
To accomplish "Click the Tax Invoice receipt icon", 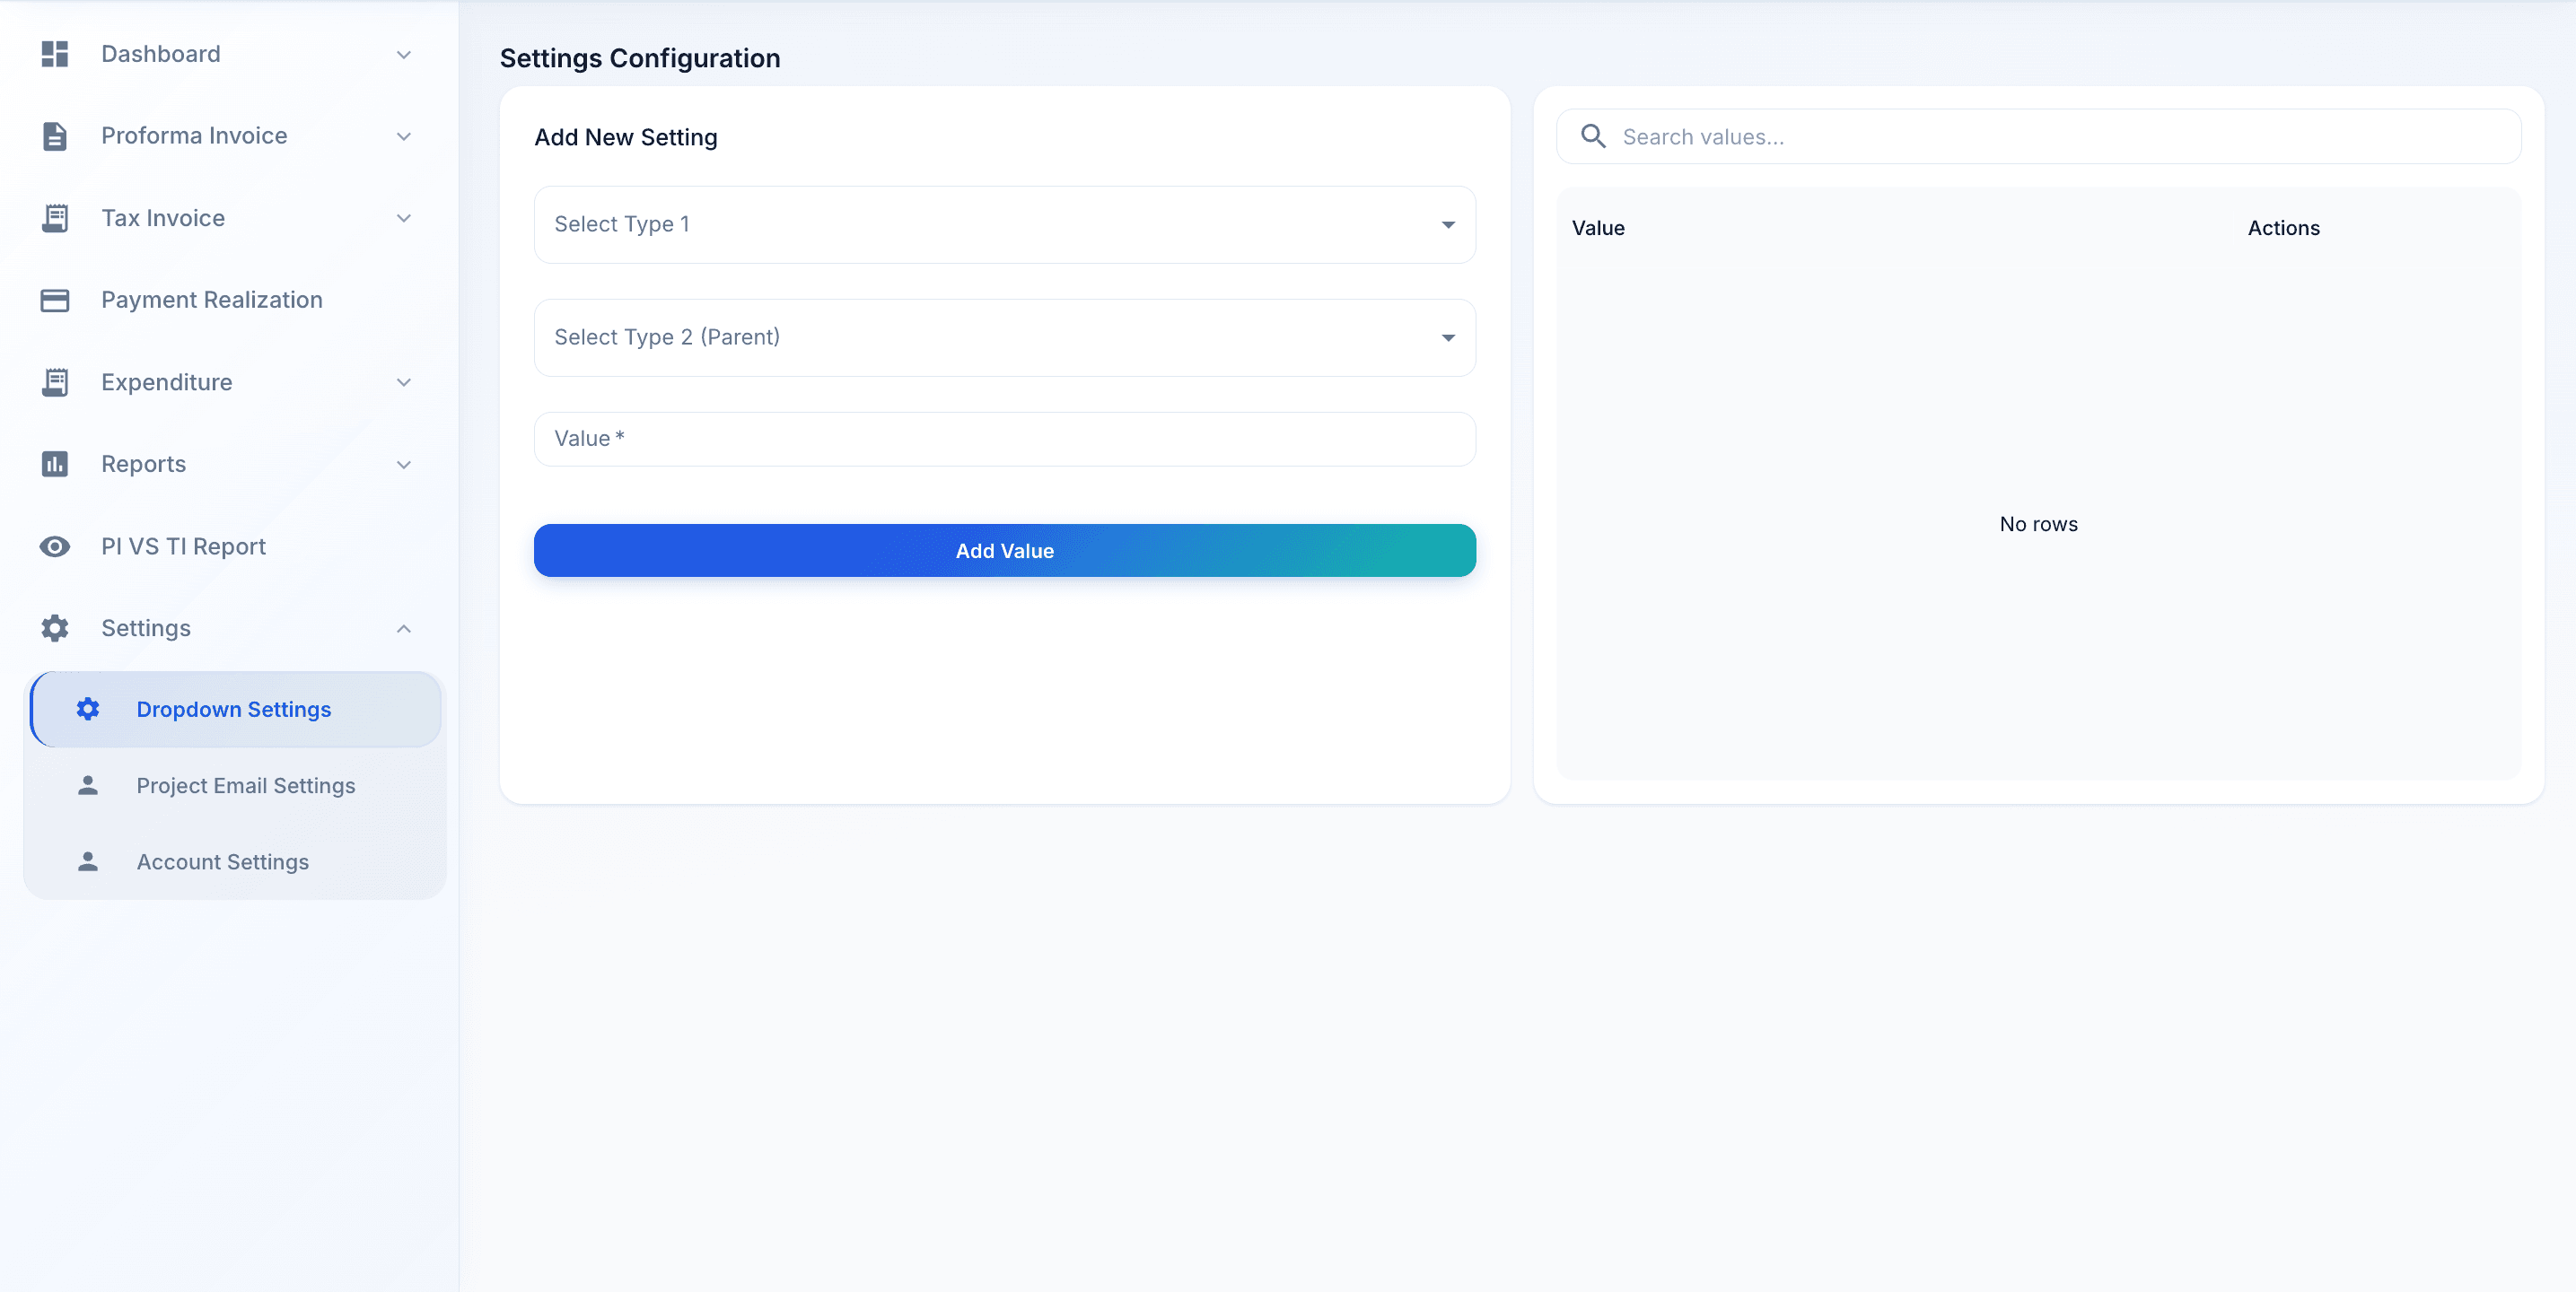I will click(55, 218).
